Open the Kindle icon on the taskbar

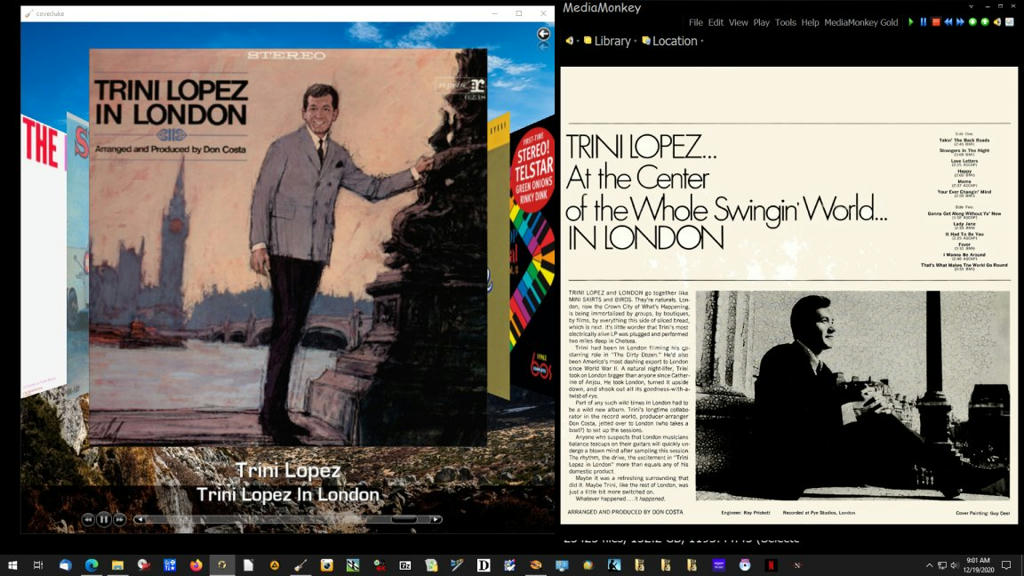[614, 565]
